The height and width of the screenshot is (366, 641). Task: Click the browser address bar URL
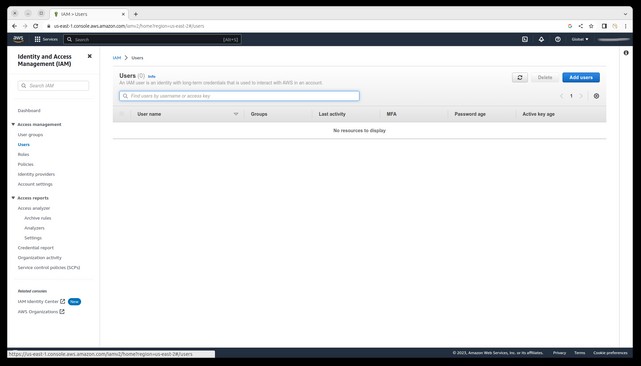[x=129, y=26]
